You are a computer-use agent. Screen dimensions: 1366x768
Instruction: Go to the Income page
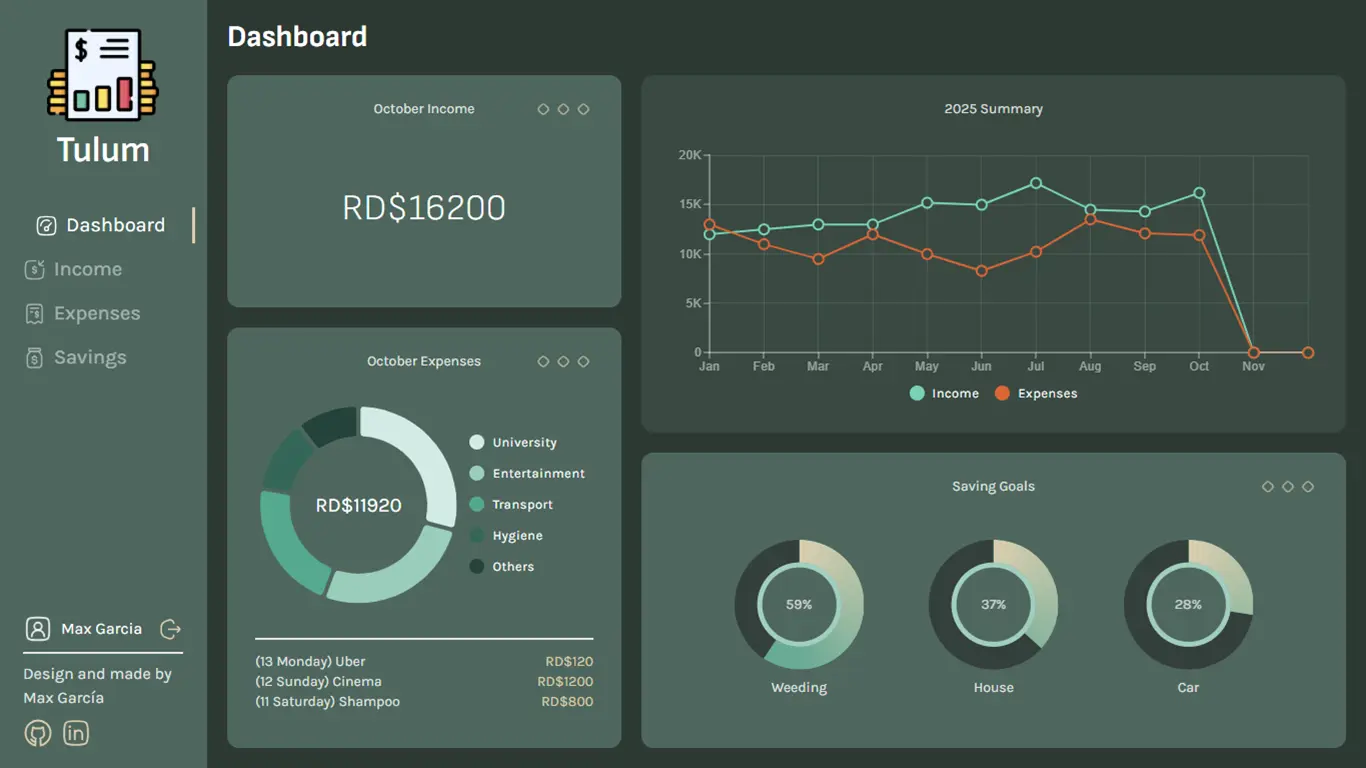coord(88,269)
